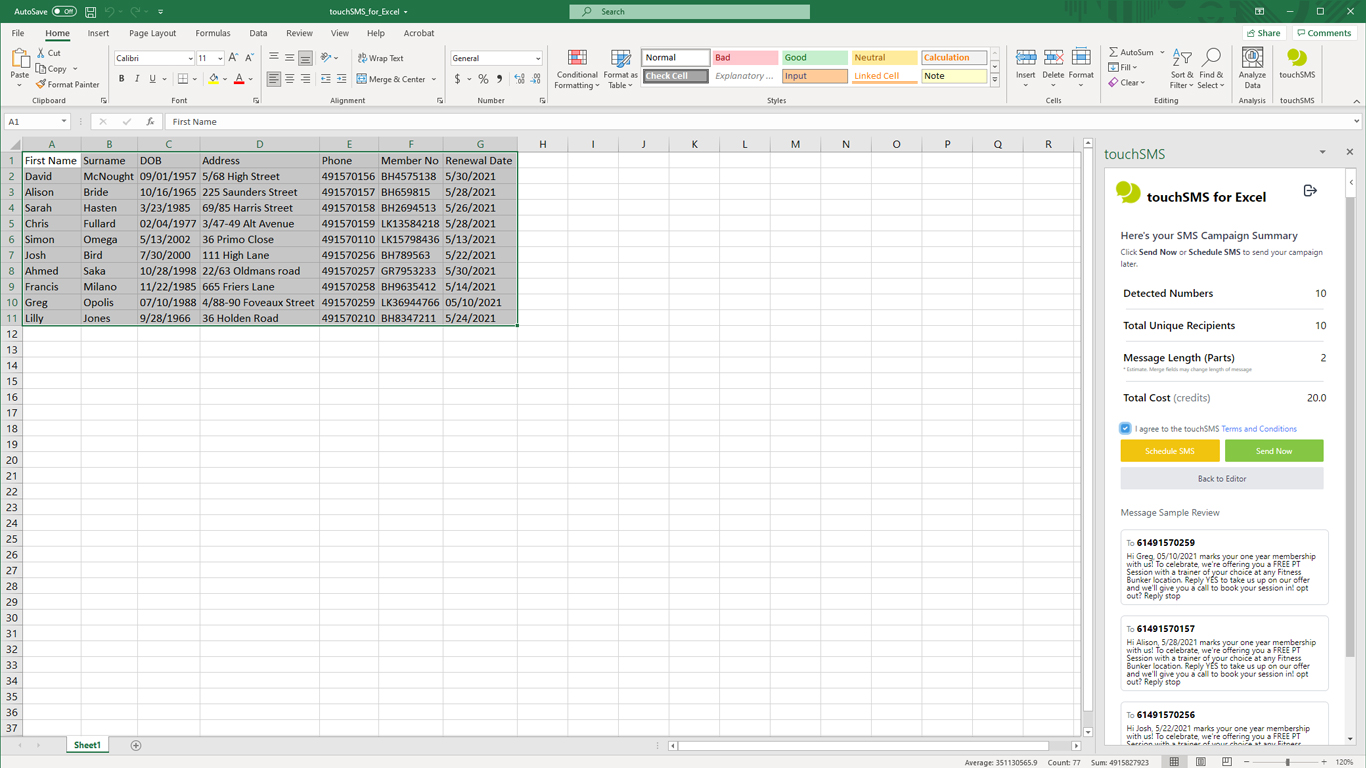The height and width of the screenshot is (768, 1366).
Task: Click the Bold formatting icon
Action: point(122,79)
